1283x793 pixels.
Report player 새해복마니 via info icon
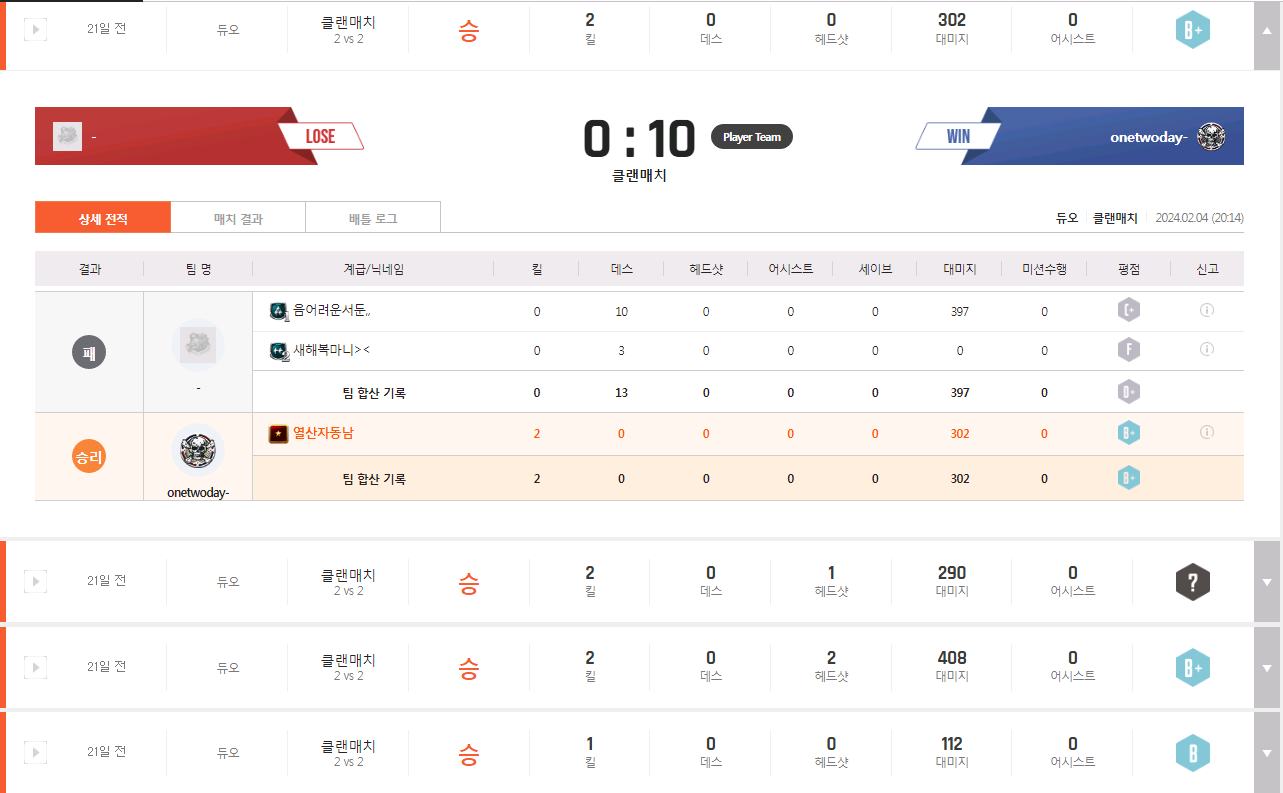coord(1206,350)
